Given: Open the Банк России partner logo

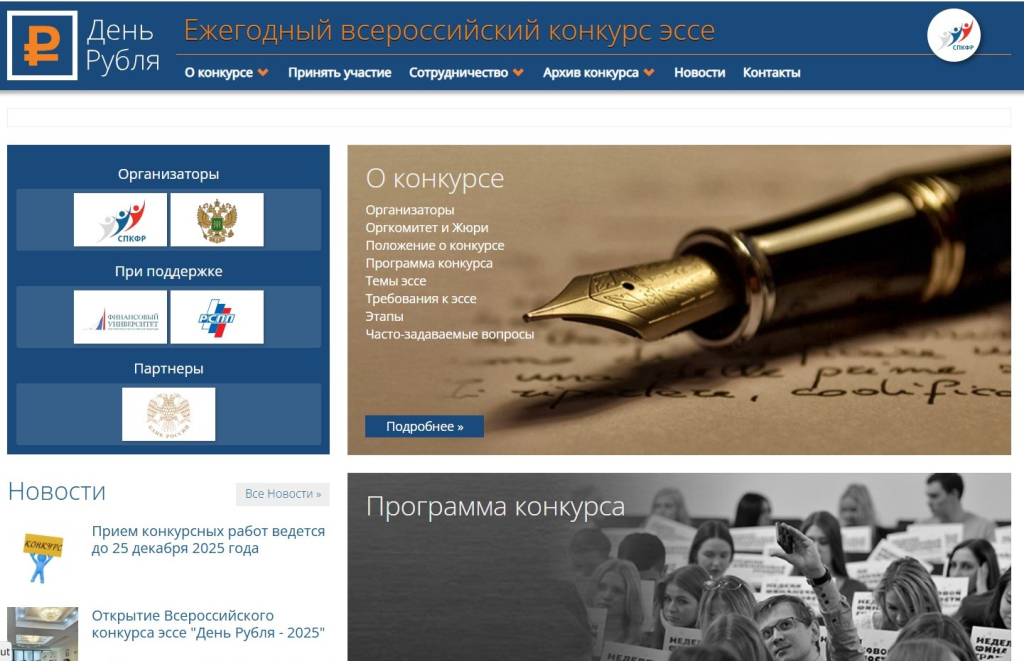Looking at the screenshot, I should 168,414.
